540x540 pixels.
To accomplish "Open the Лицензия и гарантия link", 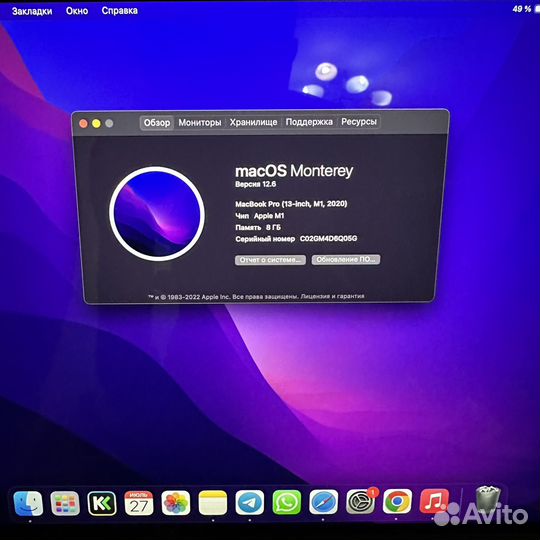I will (332, 296).
